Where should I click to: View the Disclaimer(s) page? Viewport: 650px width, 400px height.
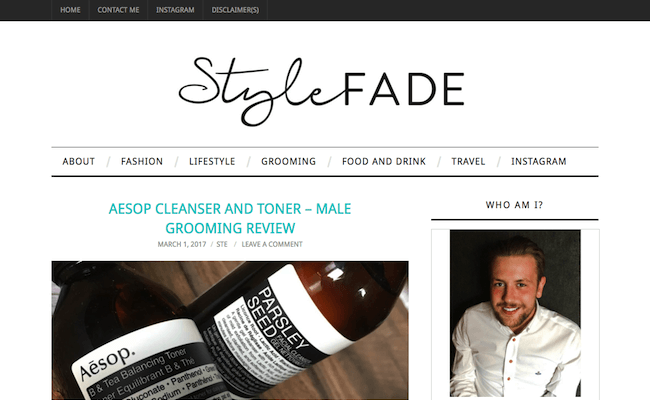pyautogui.click(x=235, y=10)
